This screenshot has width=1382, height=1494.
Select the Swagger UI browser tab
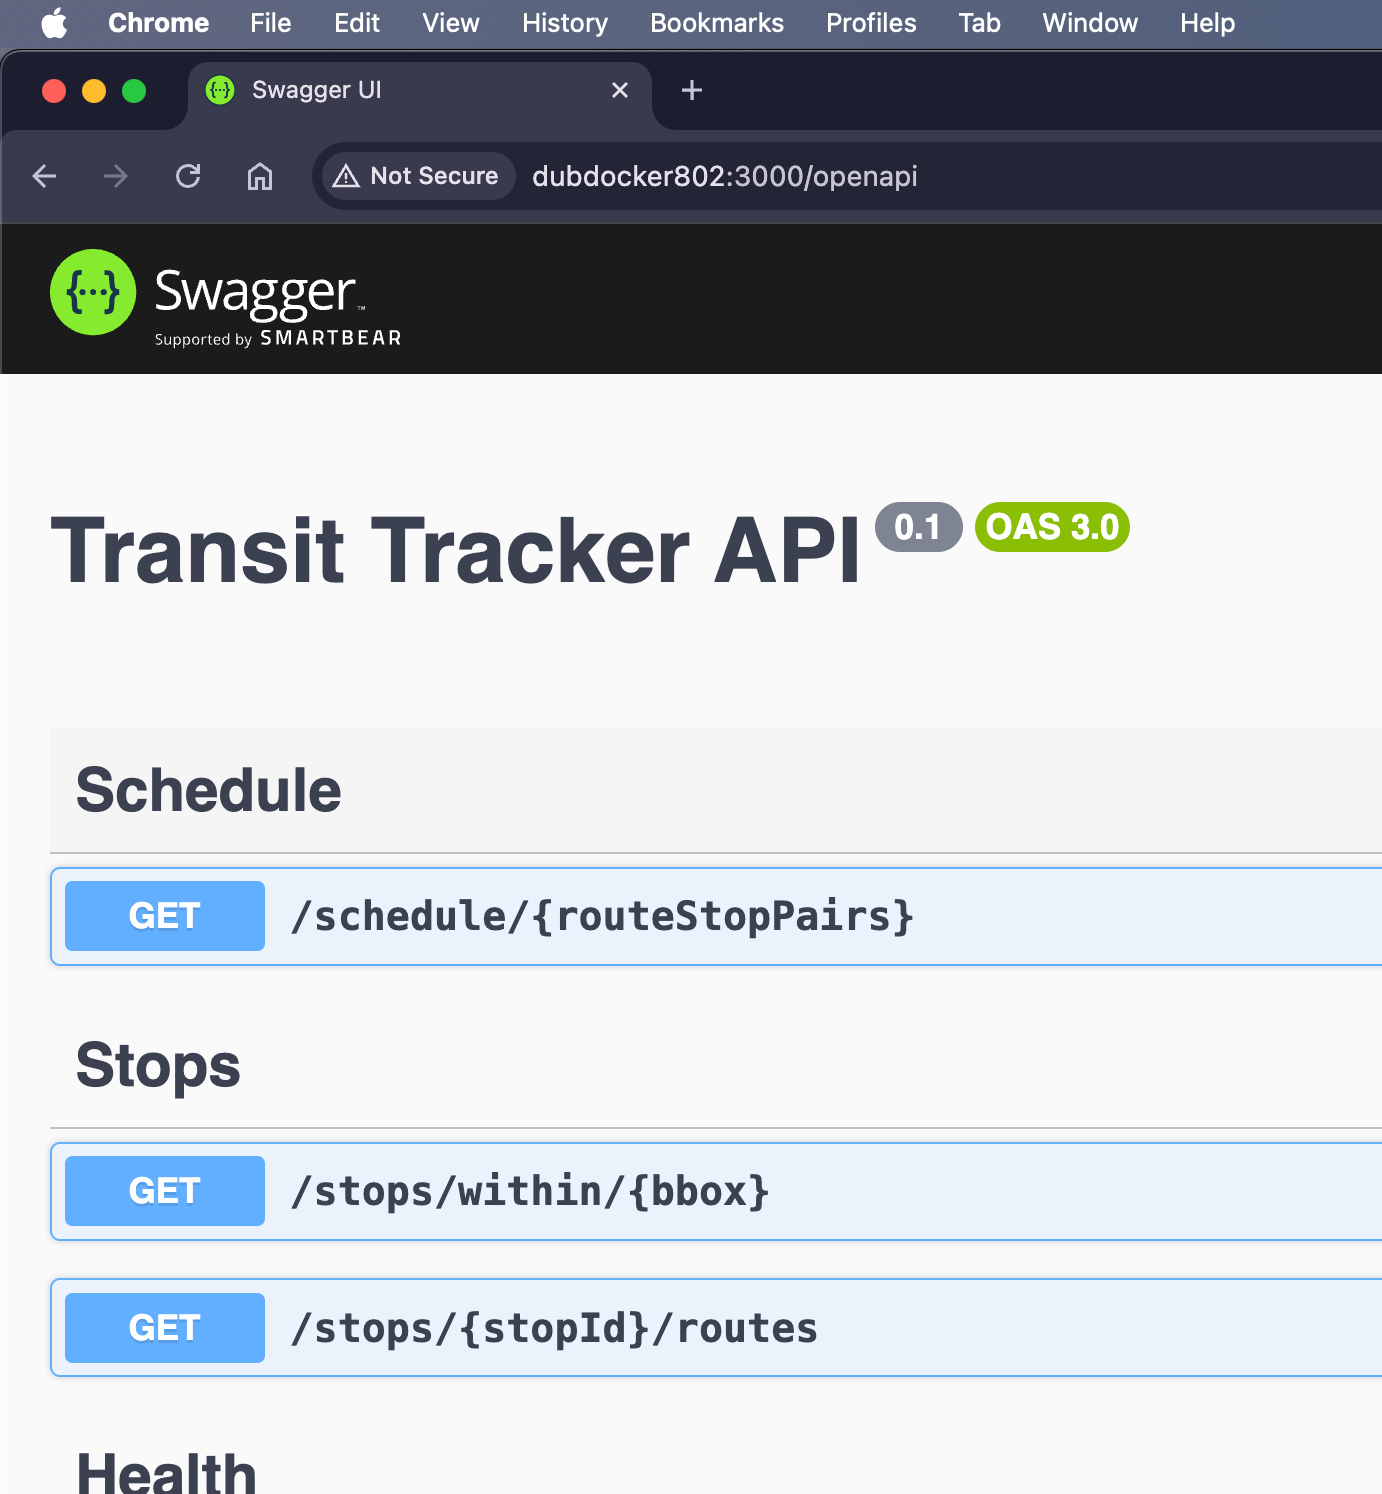click(x=400, y=91)
